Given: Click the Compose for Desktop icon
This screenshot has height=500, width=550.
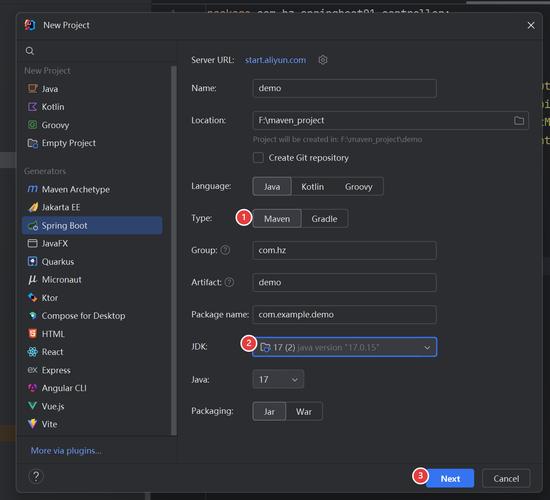Looking at the screenshot, I should (33, 315).
